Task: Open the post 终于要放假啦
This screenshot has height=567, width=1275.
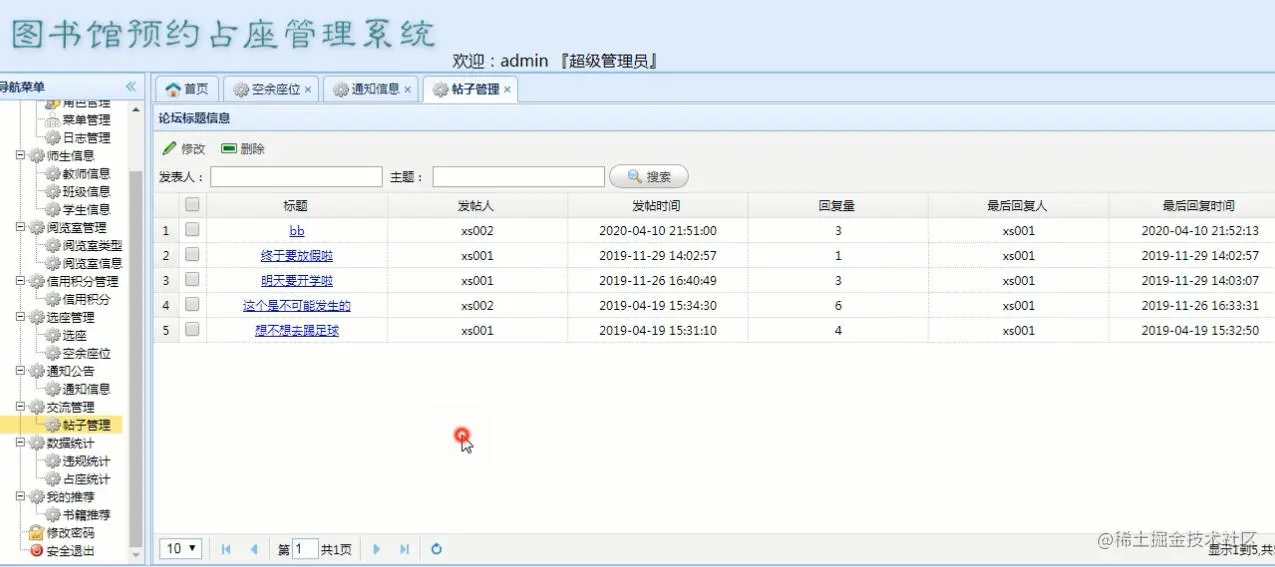Action: click(297, 256)
